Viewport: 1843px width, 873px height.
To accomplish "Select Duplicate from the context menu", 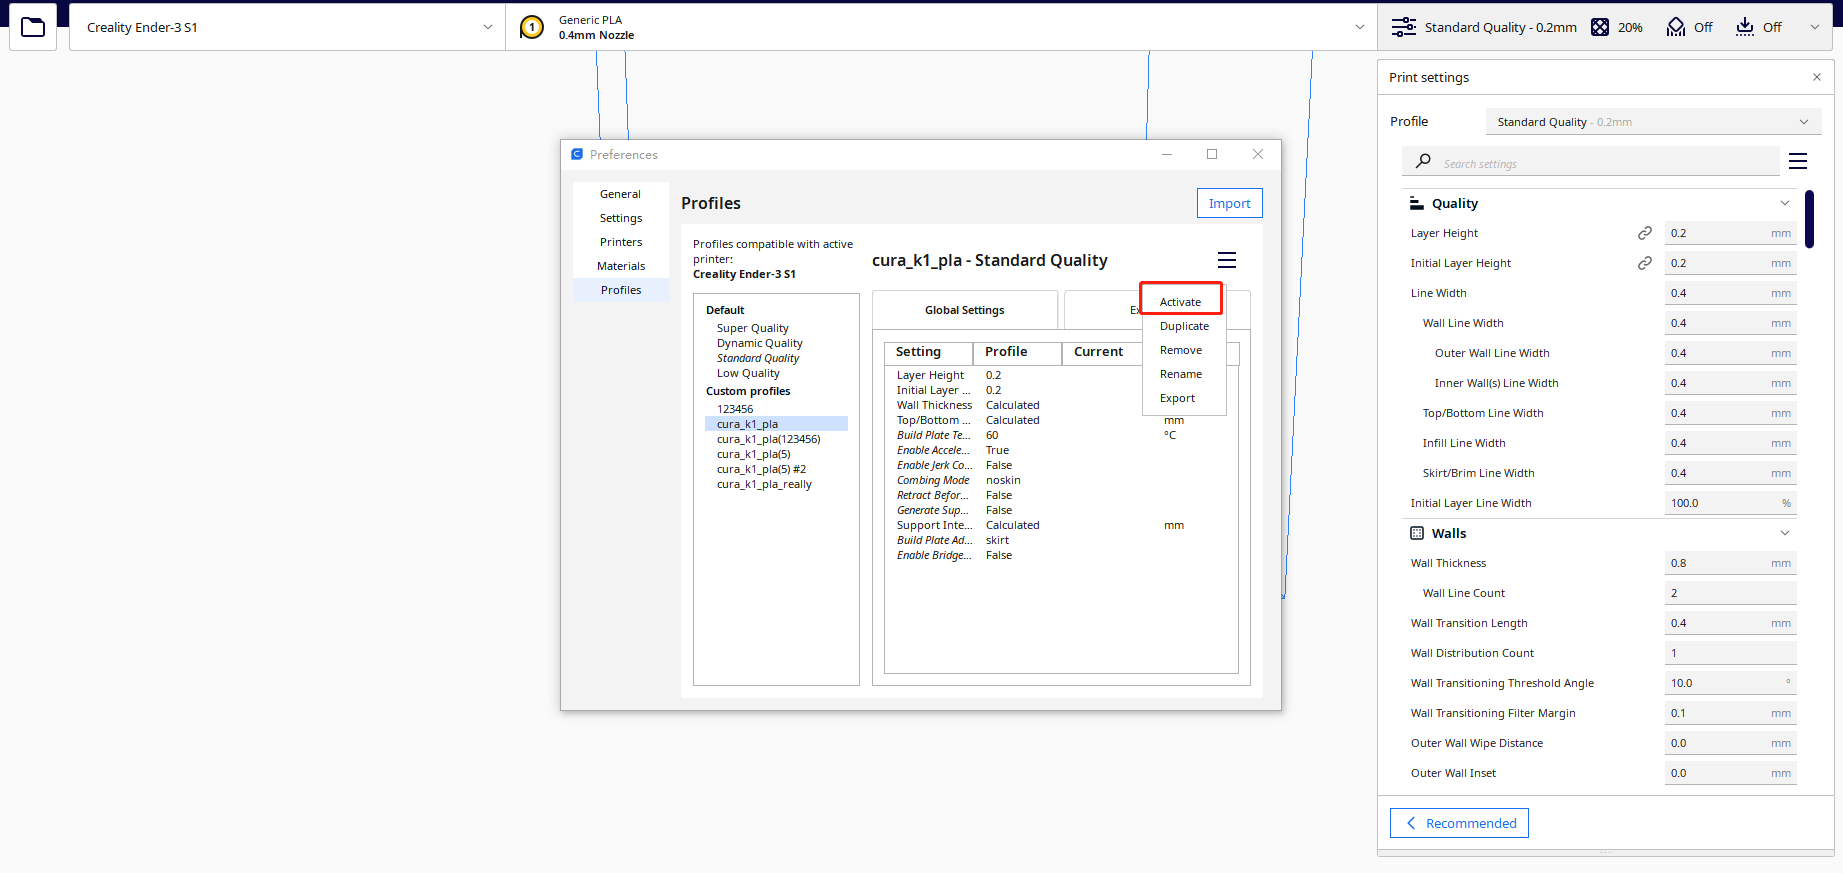I will [1184, 326].
